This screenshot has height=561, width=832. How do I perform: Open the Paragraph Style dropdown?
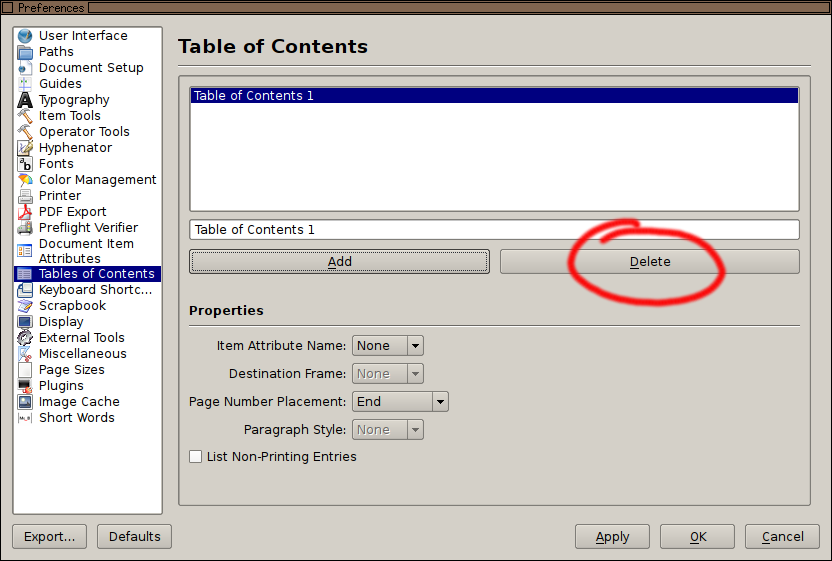[387, 430]
